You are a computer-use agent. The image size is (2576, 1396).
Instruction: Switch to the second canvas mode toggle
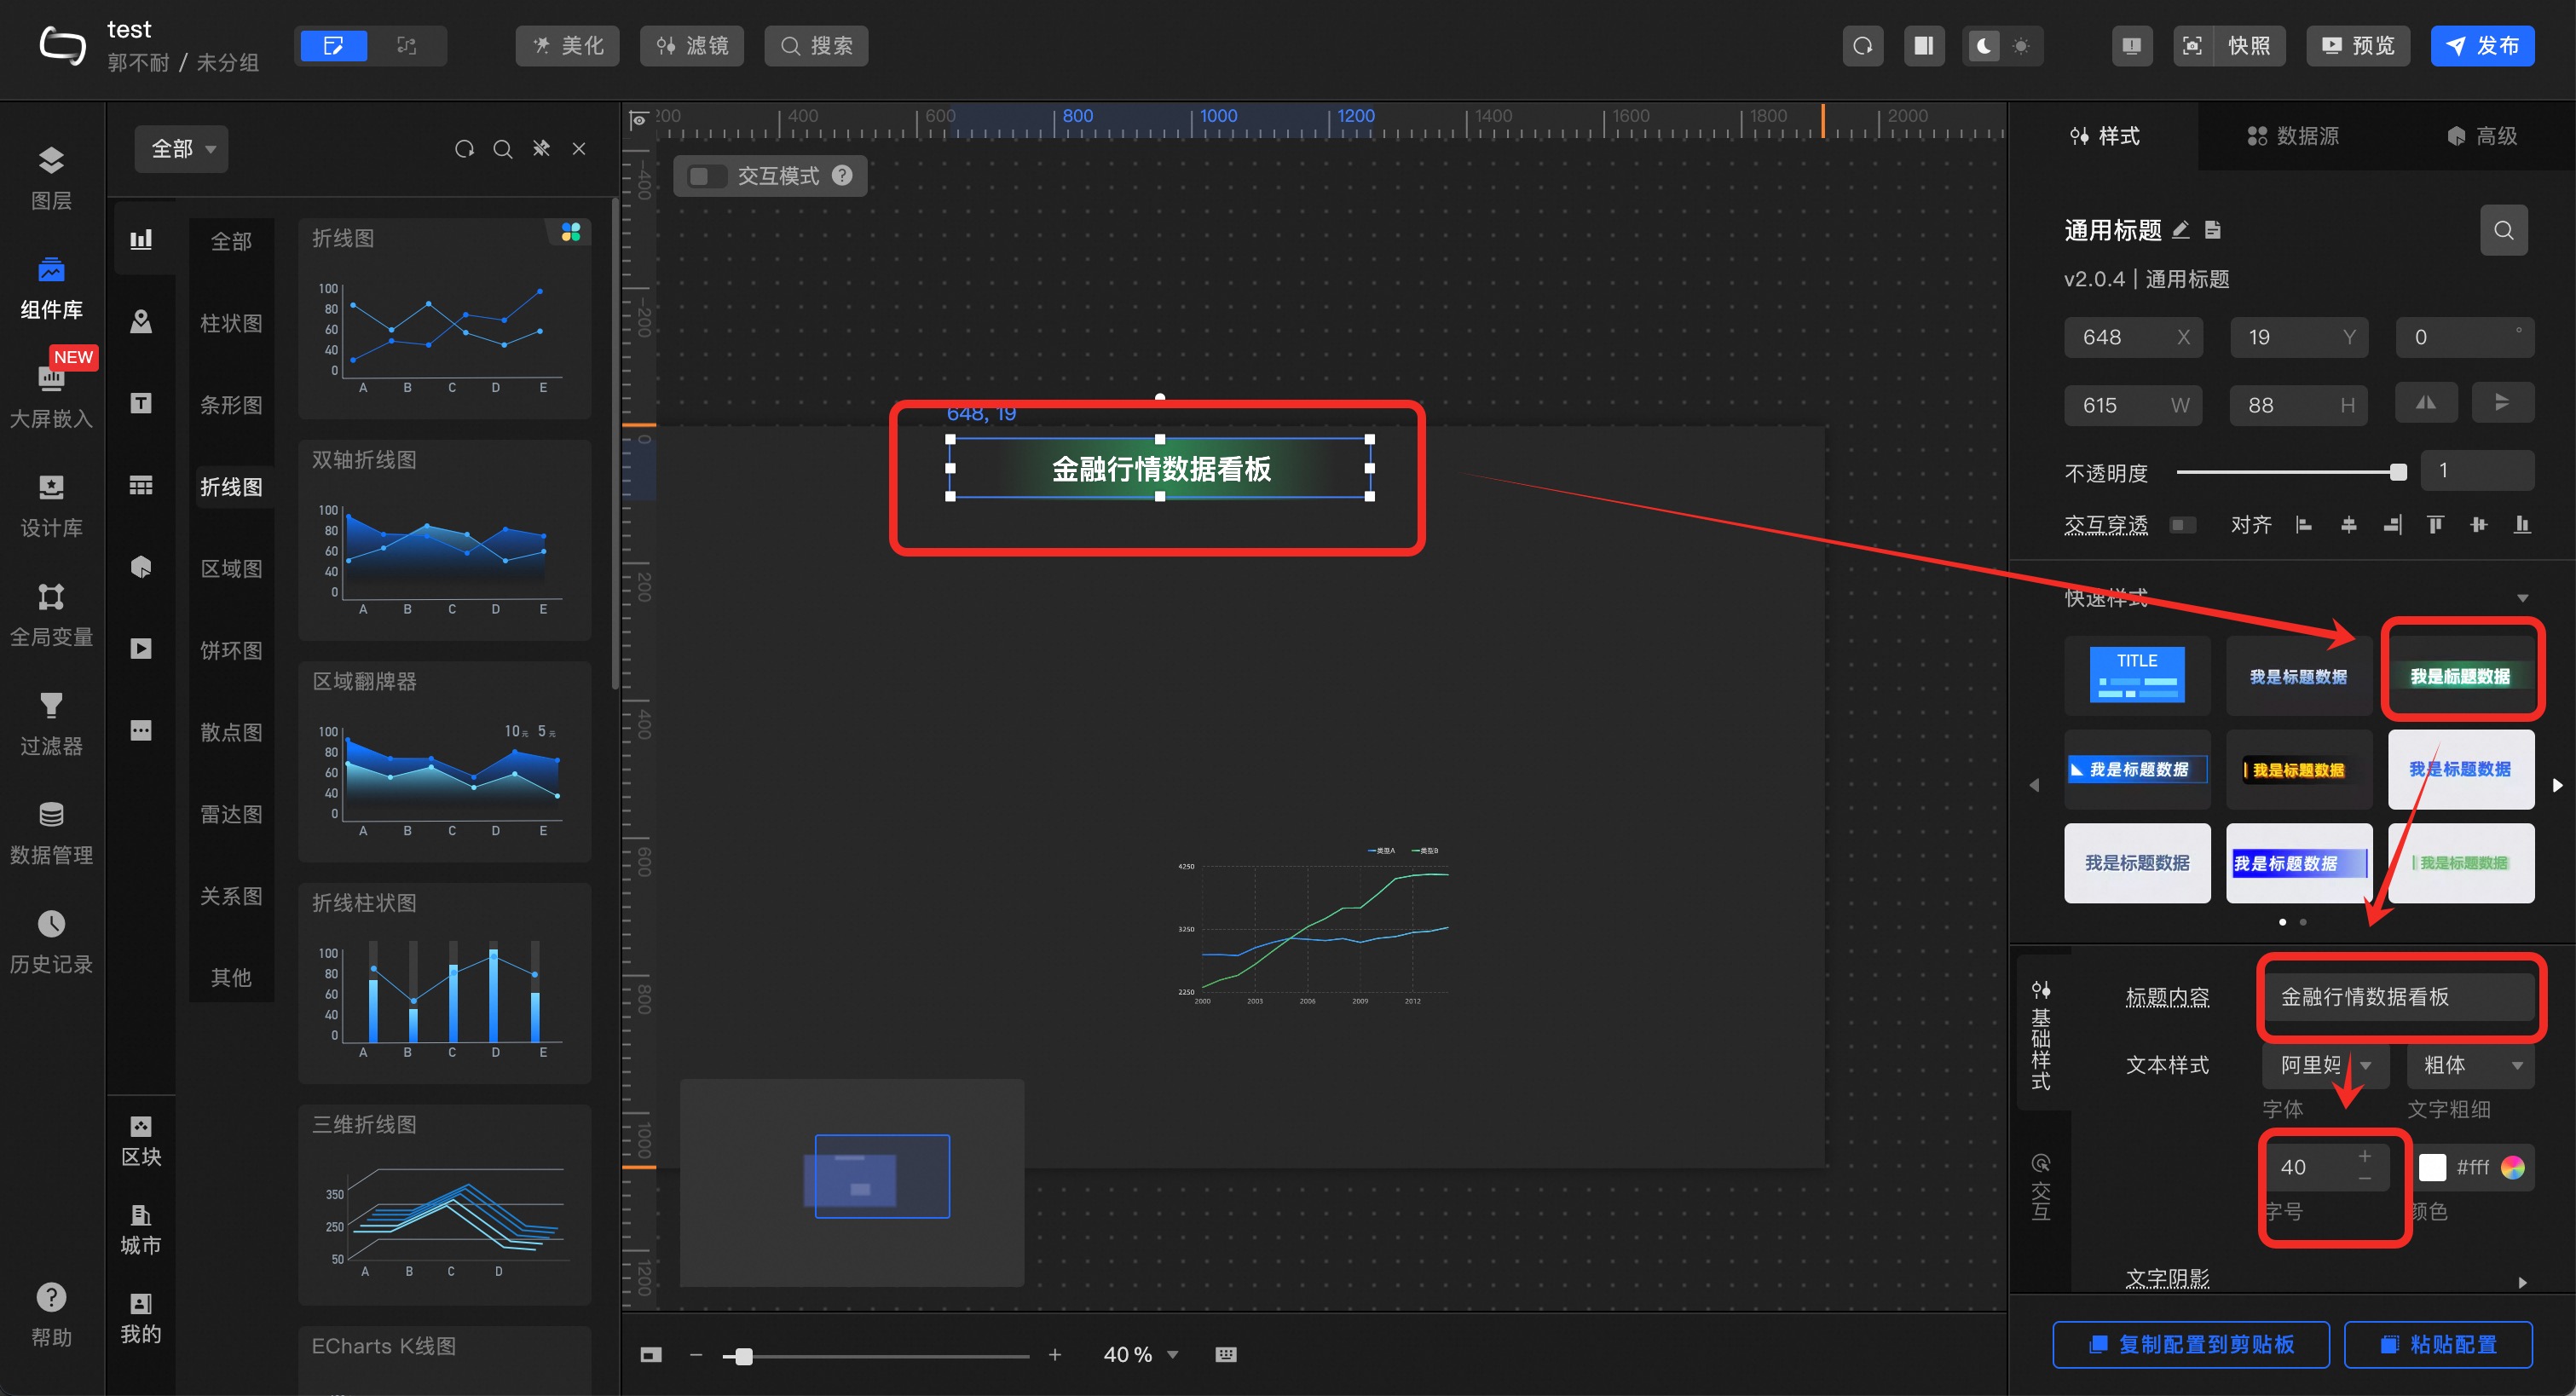click(x=406, y=46)
